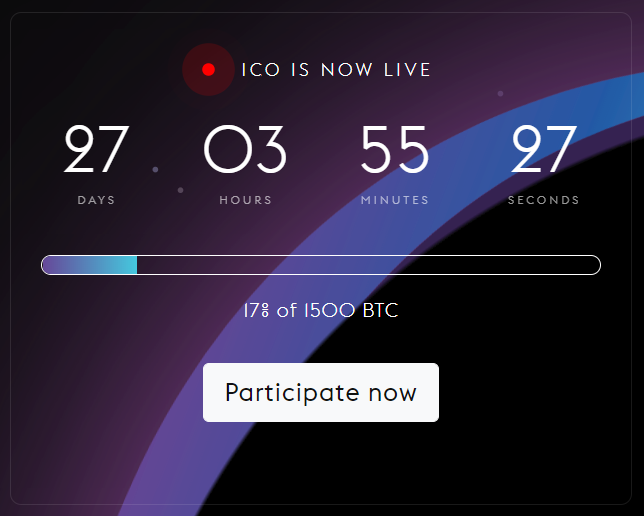The height and width of the screenshot is (516, 644).
Task: Select the DAYS label
Action: coord(97,200)
